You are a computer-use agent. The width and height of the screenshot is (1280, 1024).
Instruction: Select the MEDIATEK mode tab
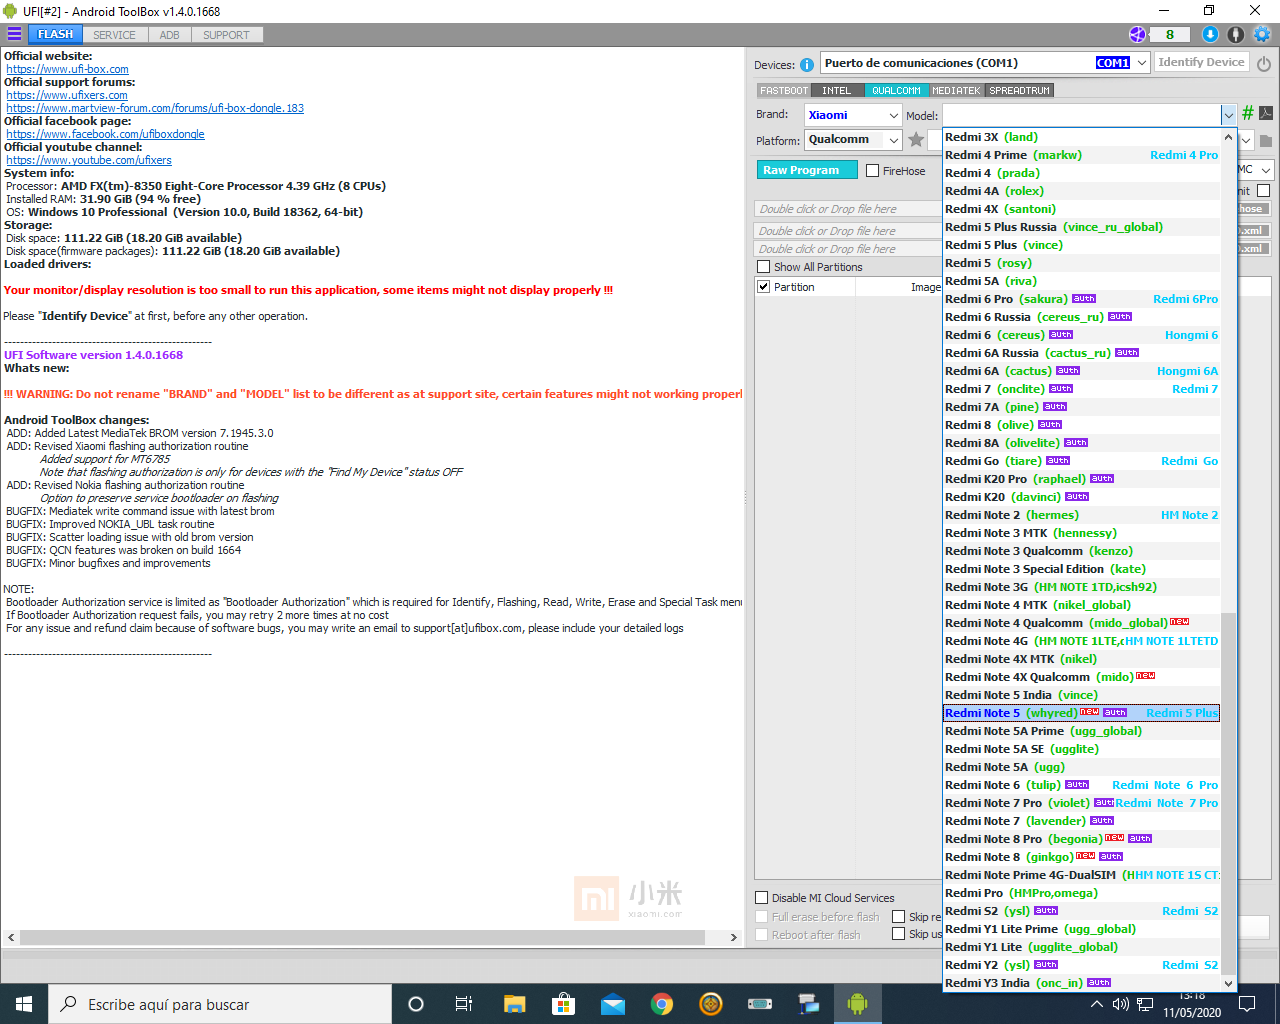click(x=957, y=90)
